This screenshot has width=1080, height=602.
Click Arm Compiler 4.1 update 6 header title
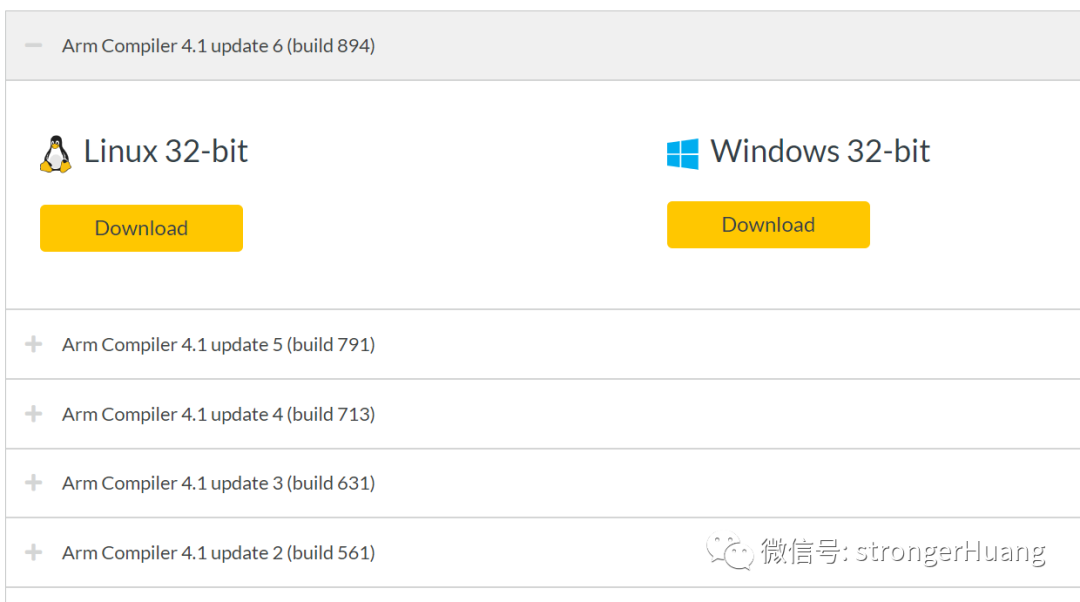coord(218,45)
